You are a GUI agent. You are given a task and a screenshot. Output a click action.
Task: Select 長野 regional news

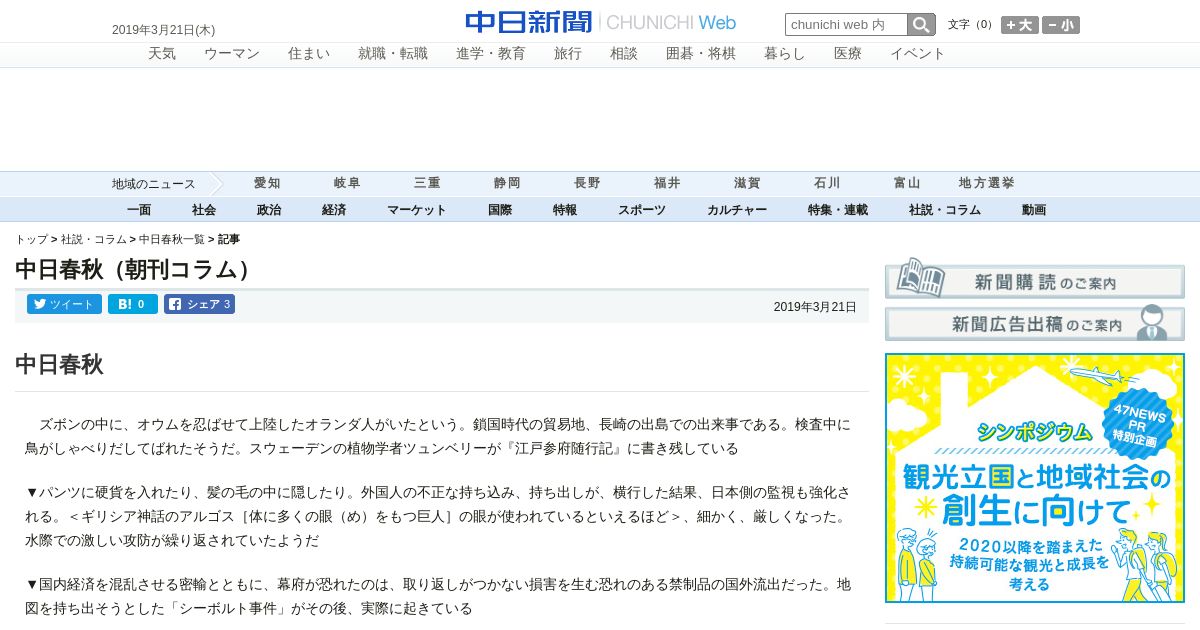click(x=587, y=183)
